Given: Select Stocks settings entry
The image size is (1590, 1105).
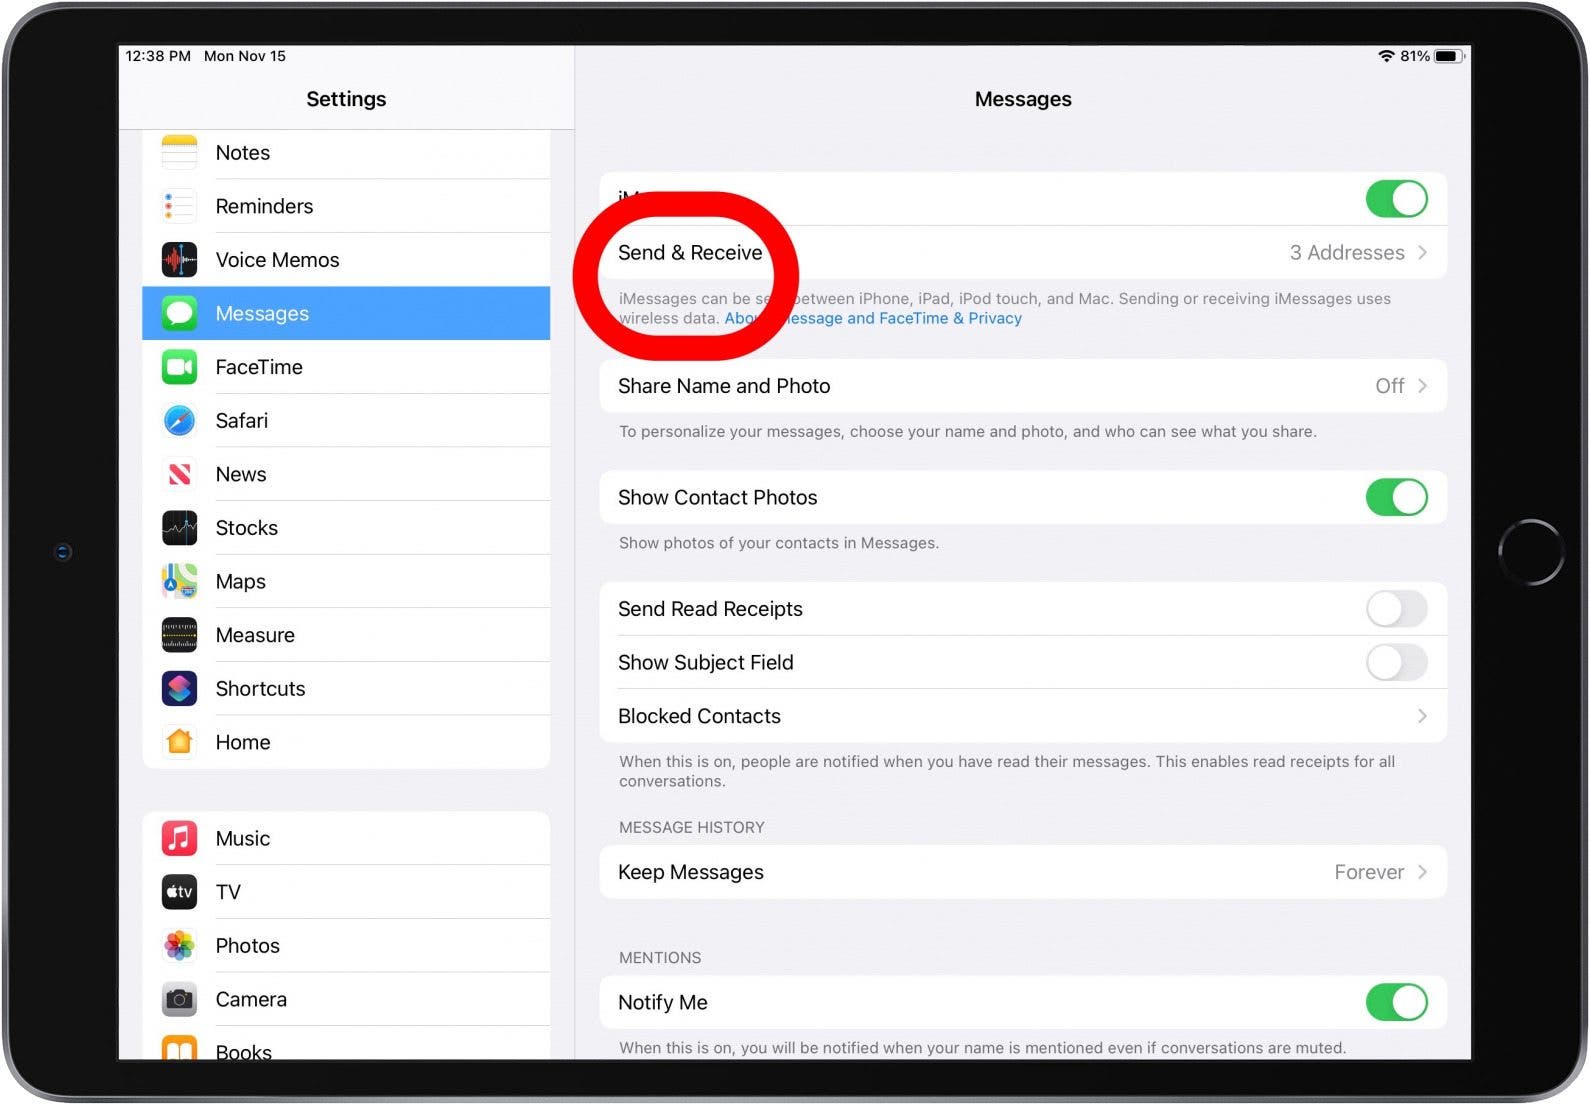Looking at the screenshot, I should (x=346, y=528).
